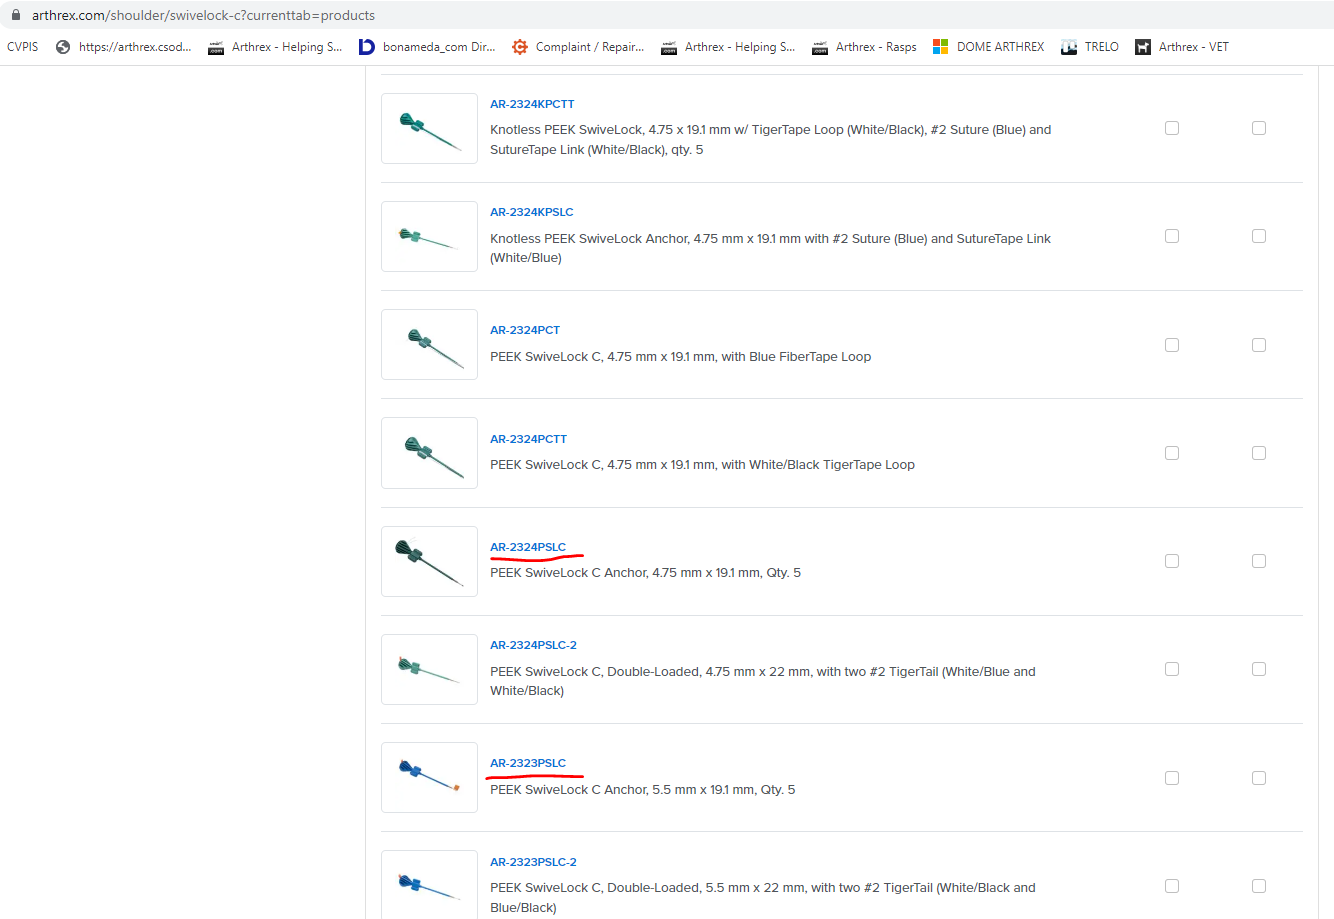Tick second checkbox for AR-2324PCT row

[1259, 345]
